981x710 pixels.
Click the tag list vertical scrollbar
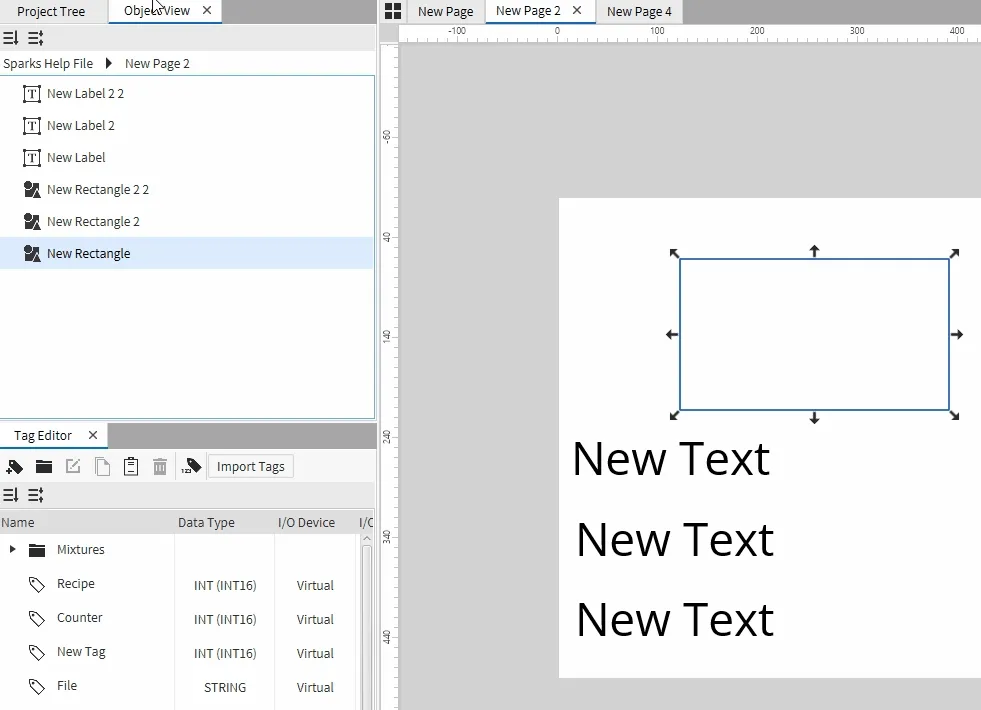tap(367, 620)
